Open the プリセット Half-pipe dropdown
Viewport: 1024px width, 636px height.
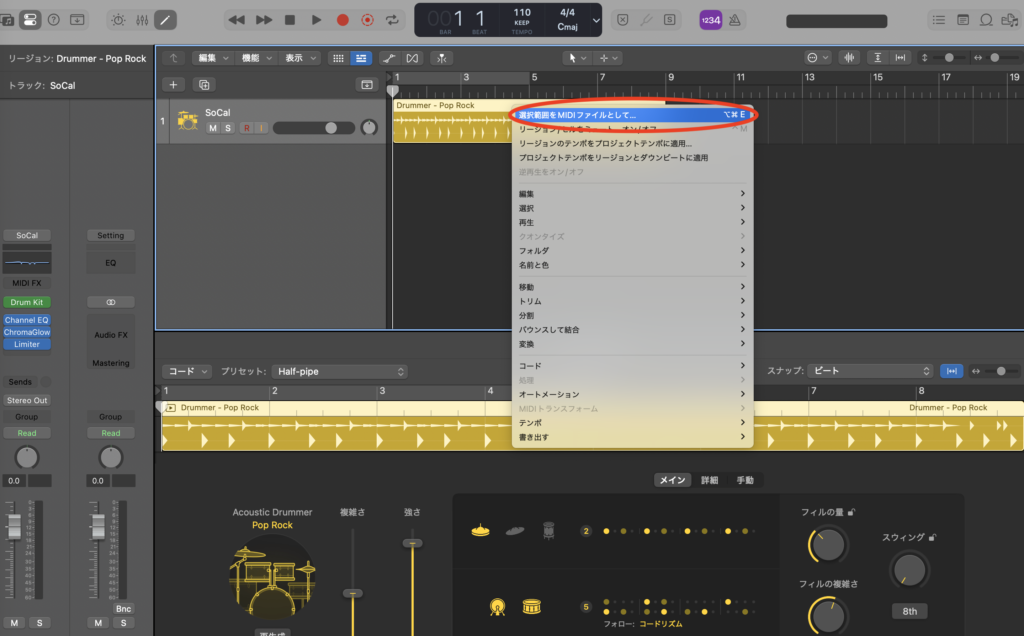click(340, 371)
